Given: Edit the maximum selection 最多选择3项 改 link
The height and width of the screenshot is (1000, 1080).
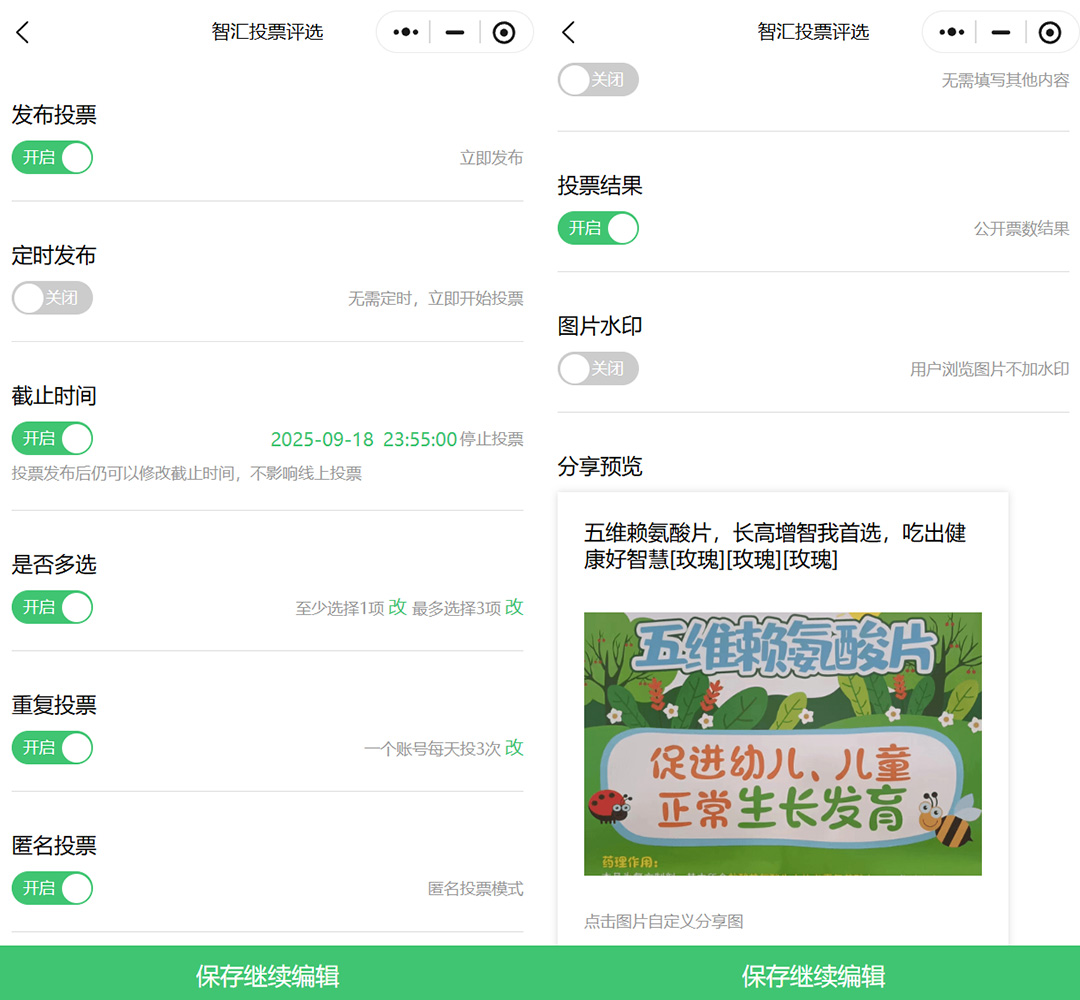Looking at the screenshot, I should click(x=514, y=607).
